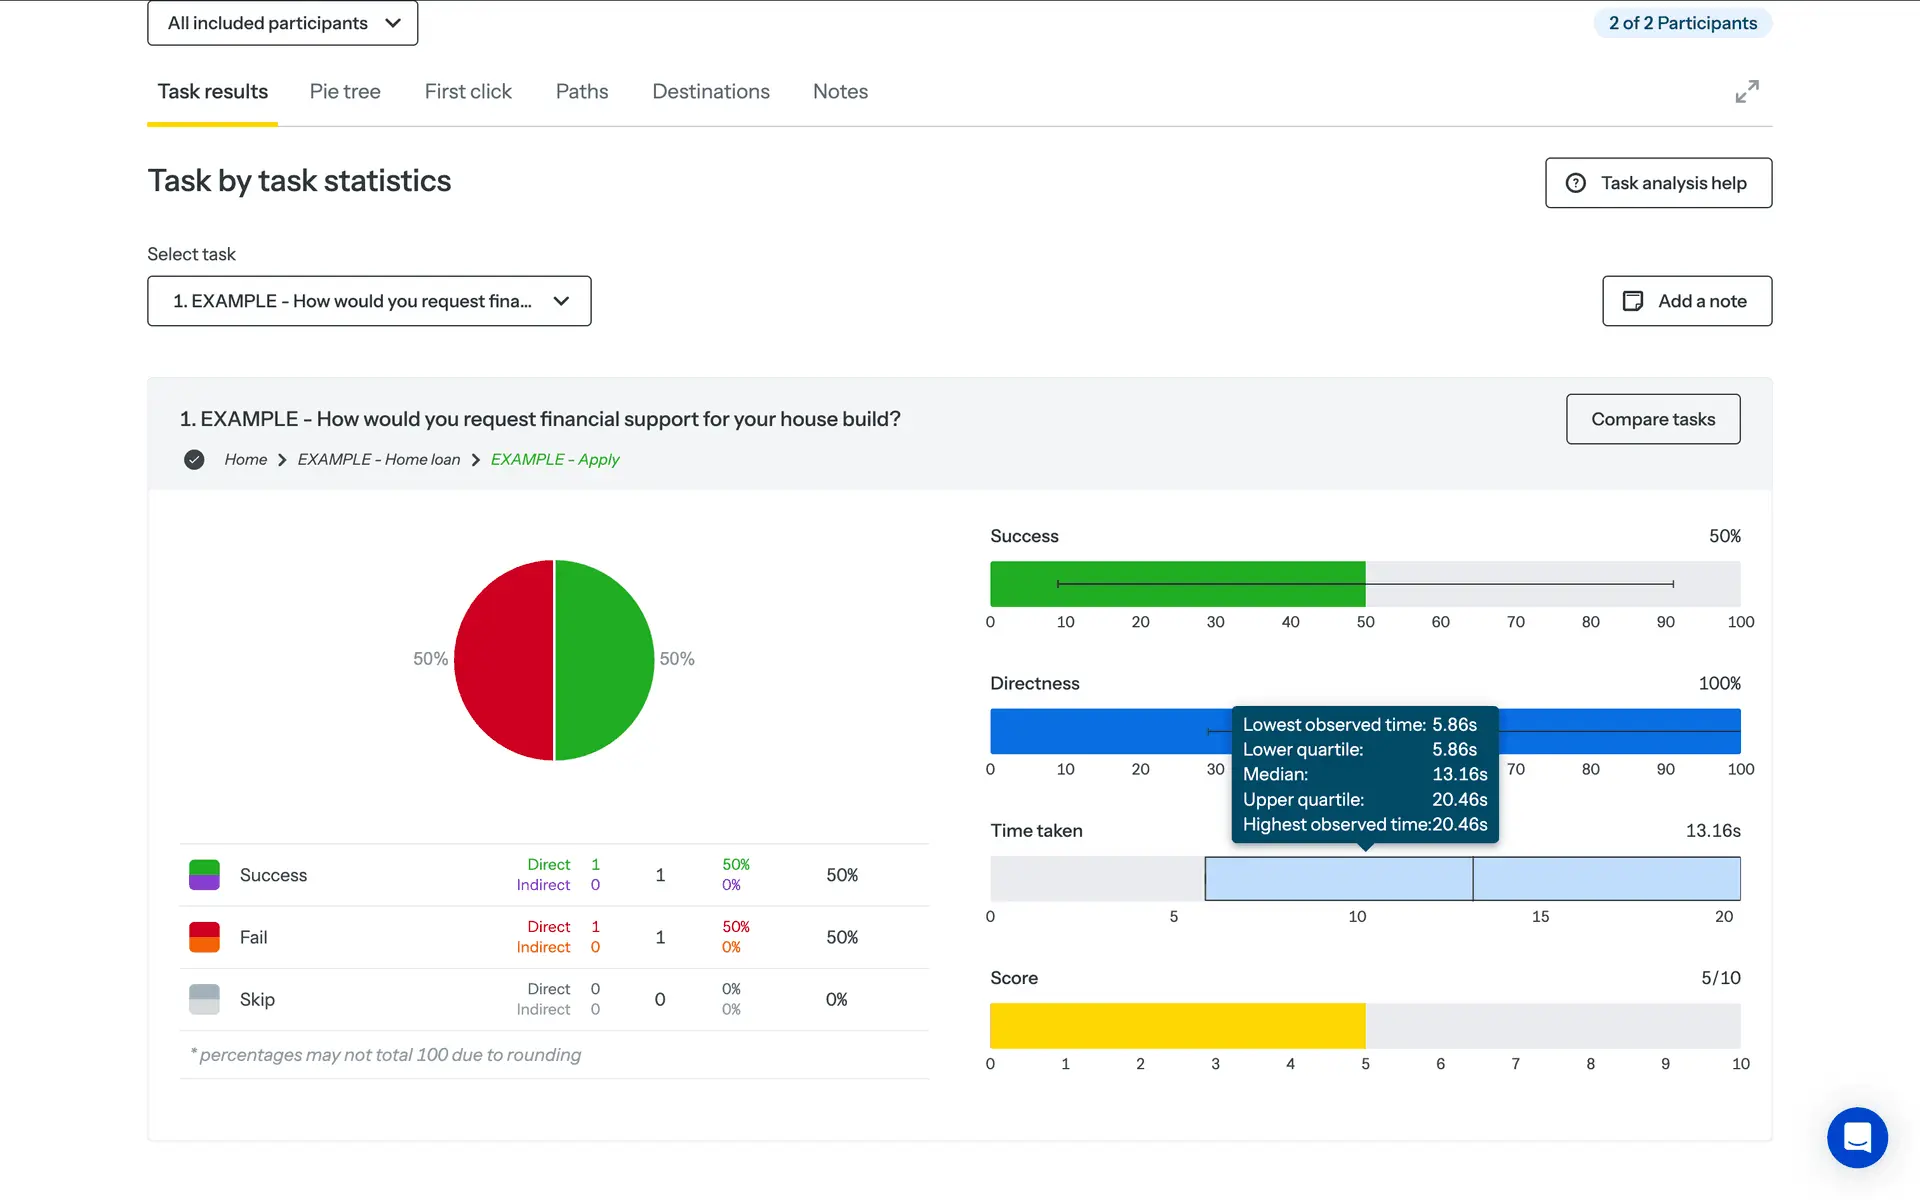Click the EXAMPLE - Apply breadcrumb link
1920x1200 pixels.
(x=555, y=460)
